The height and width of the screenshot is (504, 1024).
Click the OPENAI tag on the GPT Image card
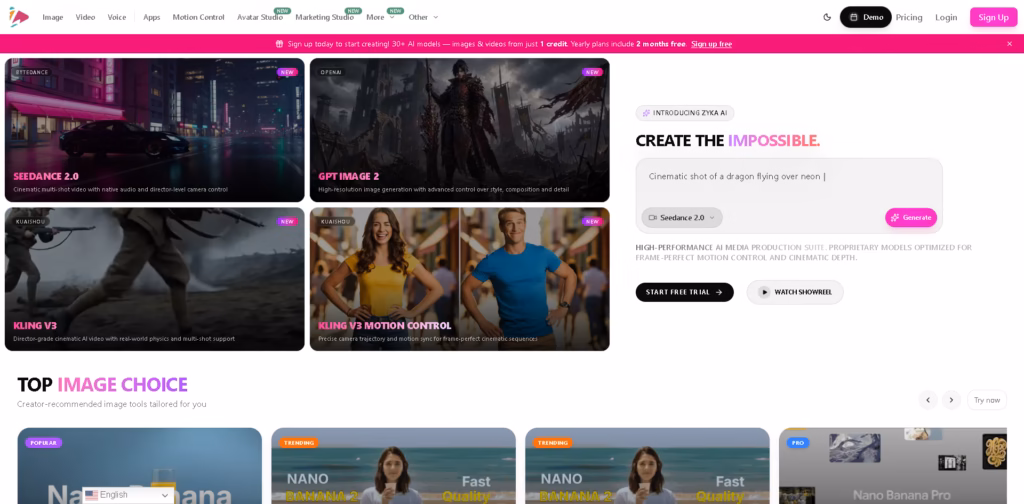click(x=332, y=72)
